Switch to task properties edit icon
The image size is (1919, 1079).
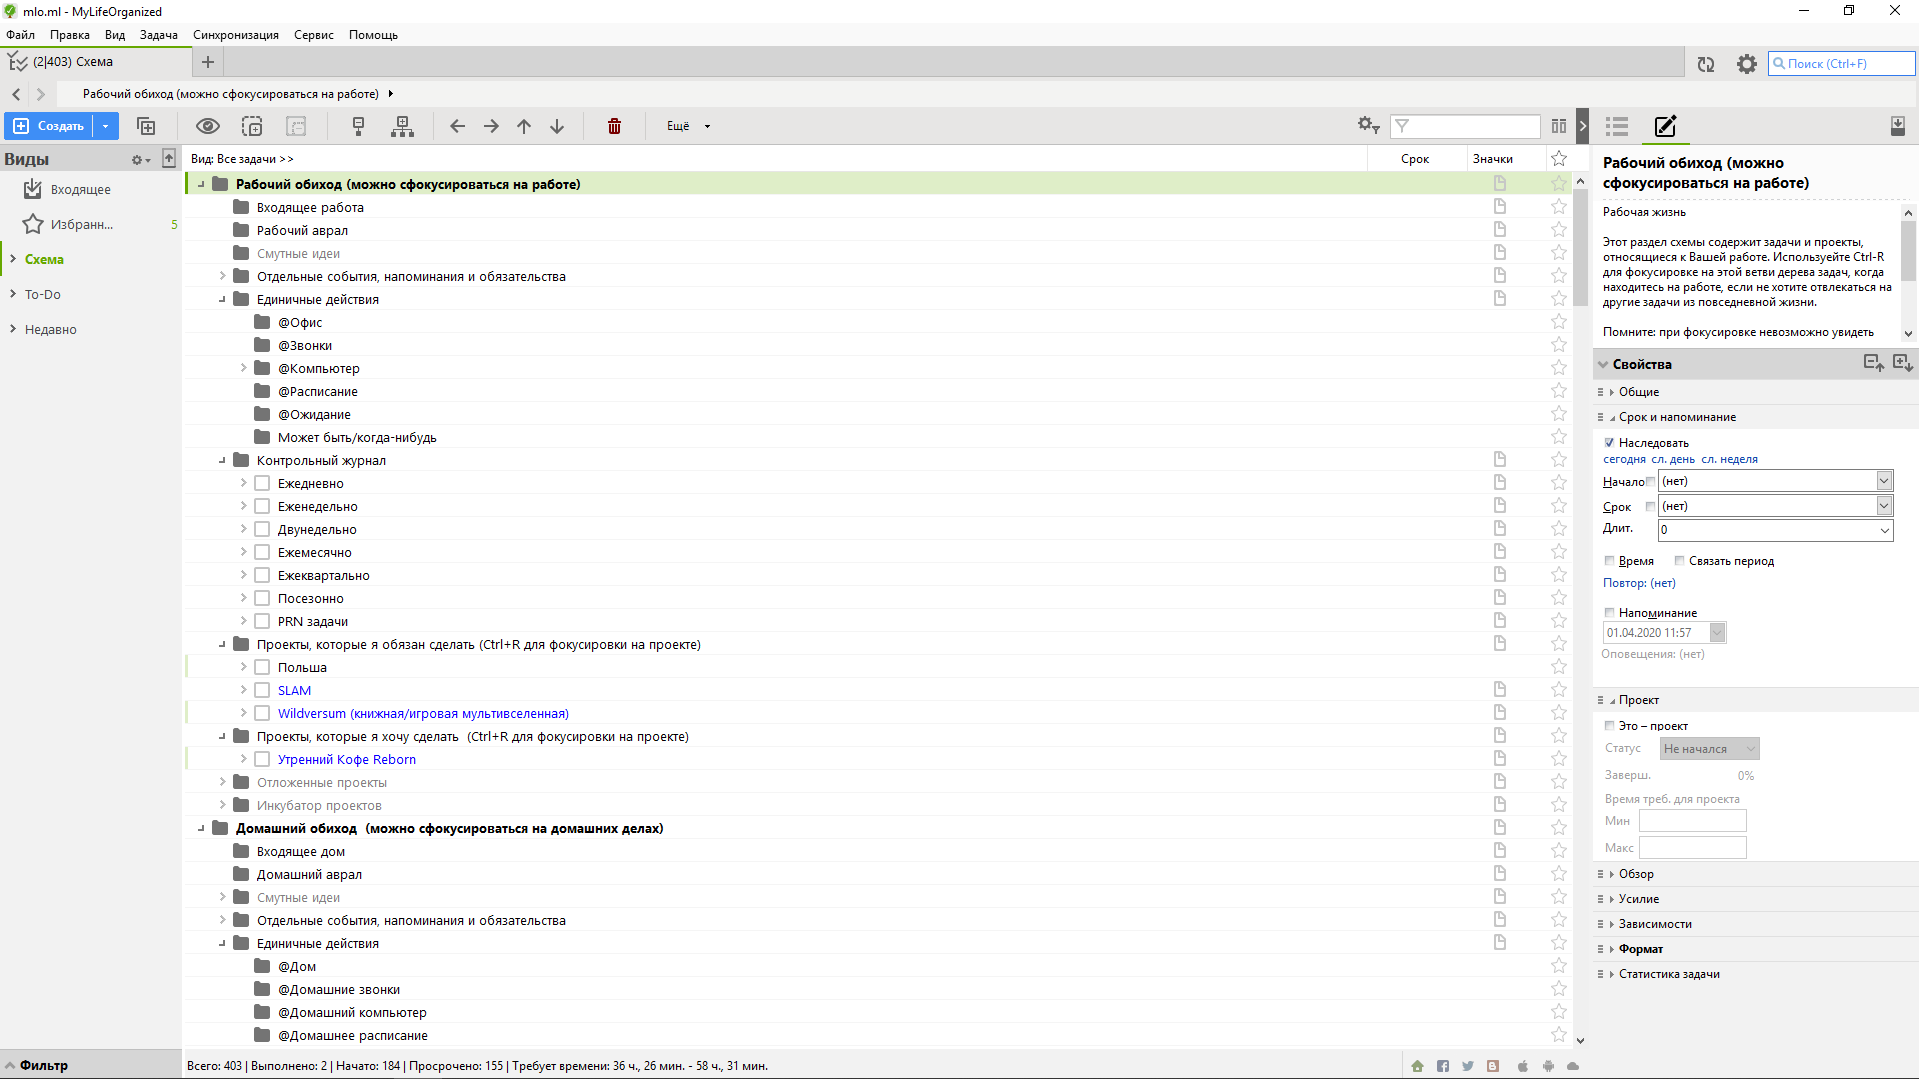[1665, 126]
